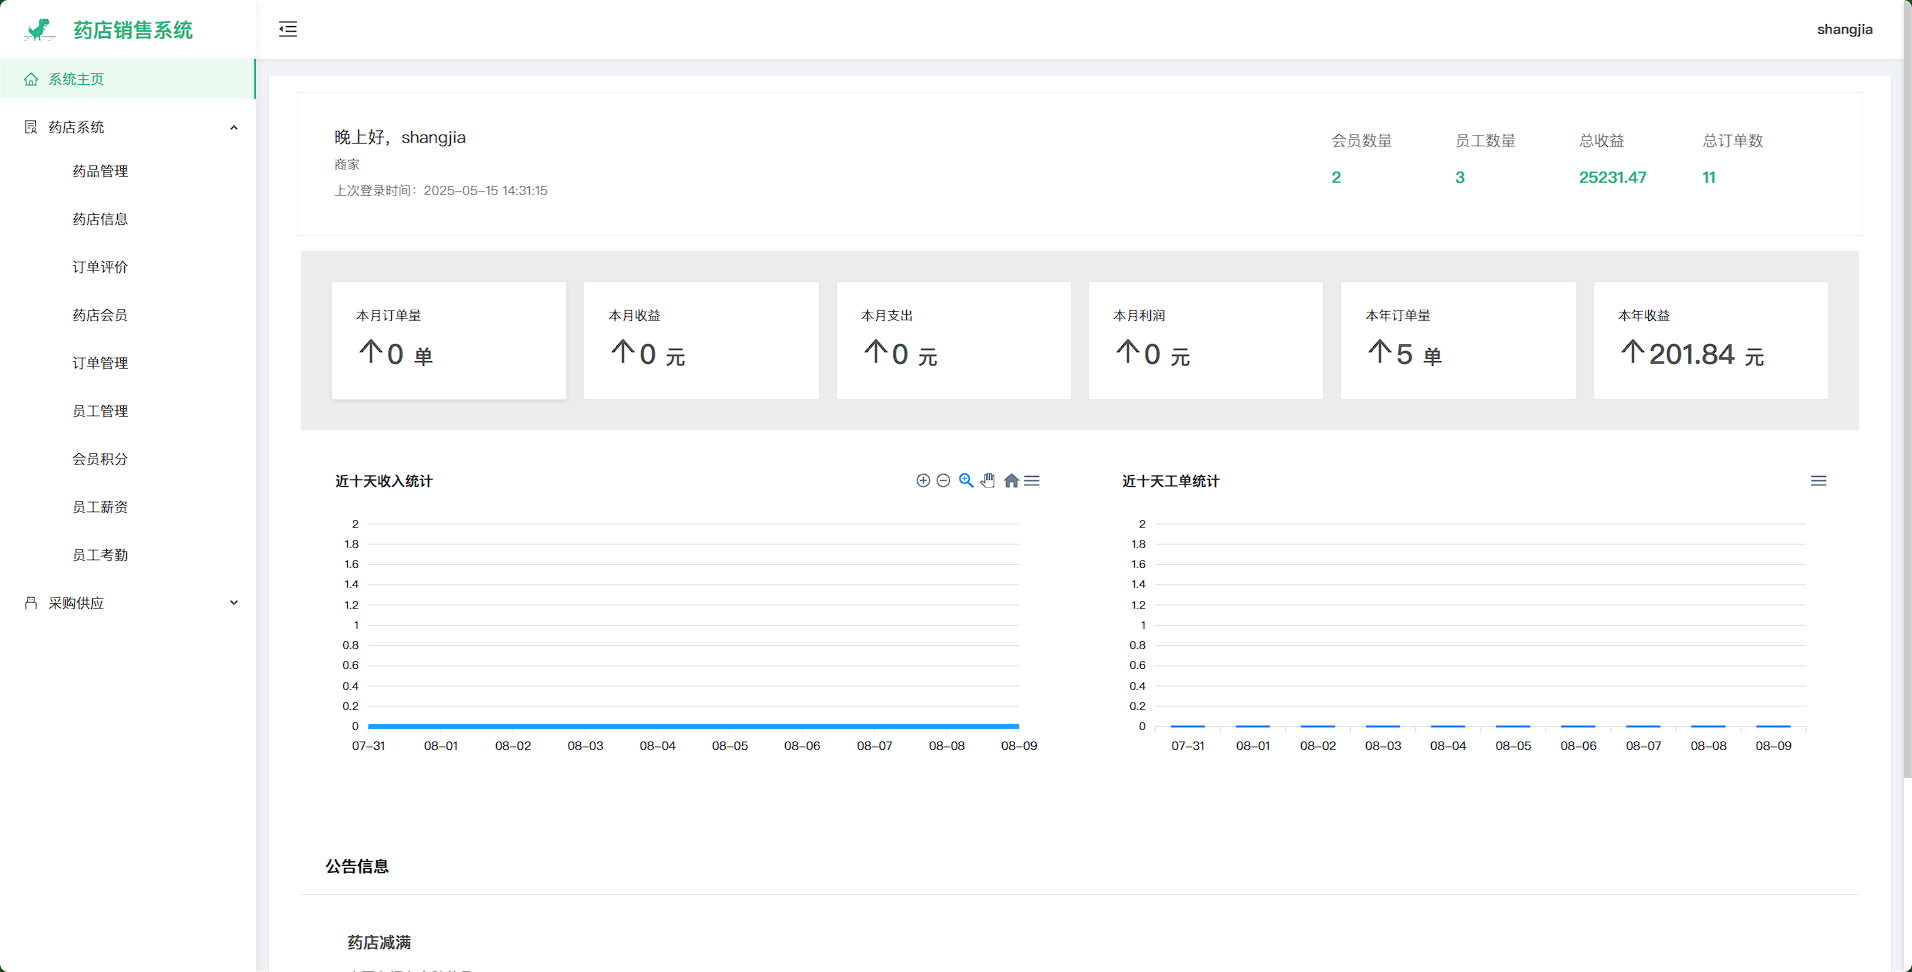This screenshot has height=972, width=1912.
Task: Click zoom in icon on income chart
Action: pyautogui.click(x=923, y=481)
